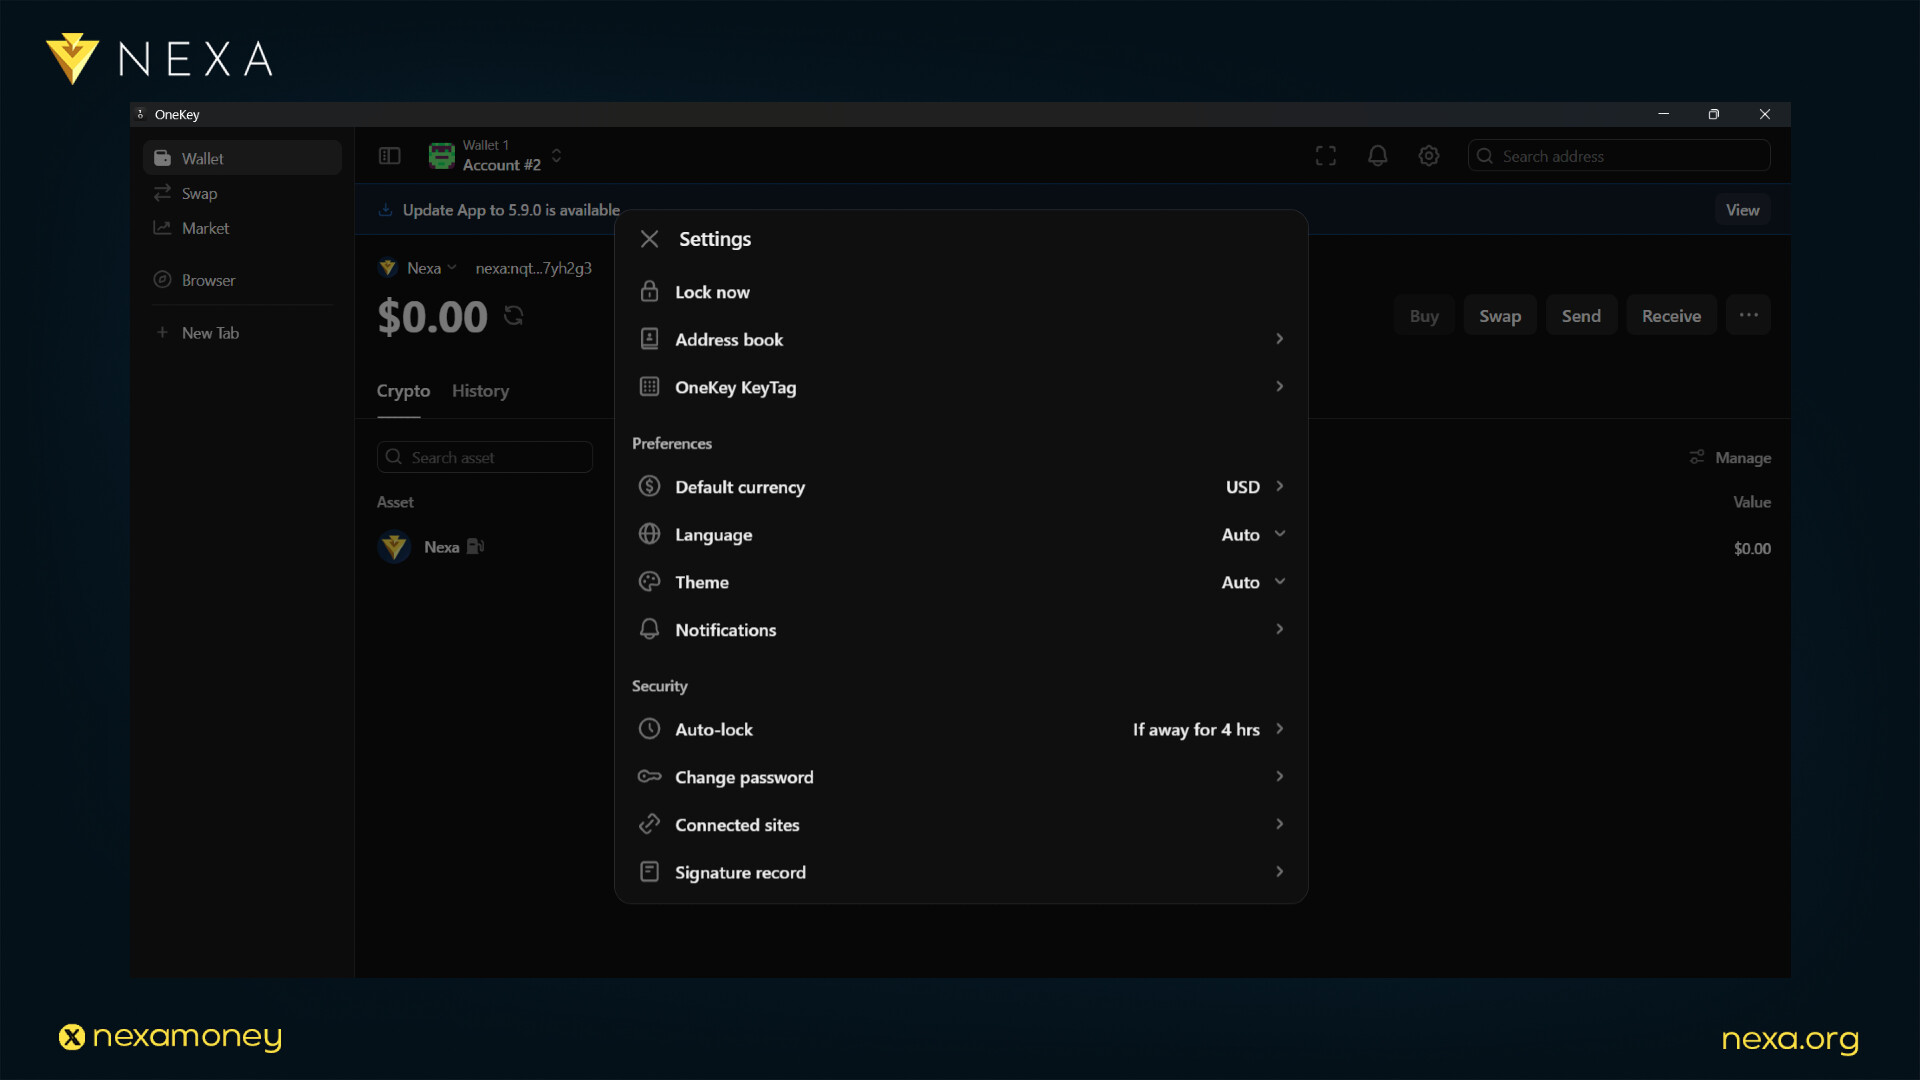Image resolution: width=1920 pixels, height=1080 pixels.
Task: Open Address book settings
Action: click(960, 339)
